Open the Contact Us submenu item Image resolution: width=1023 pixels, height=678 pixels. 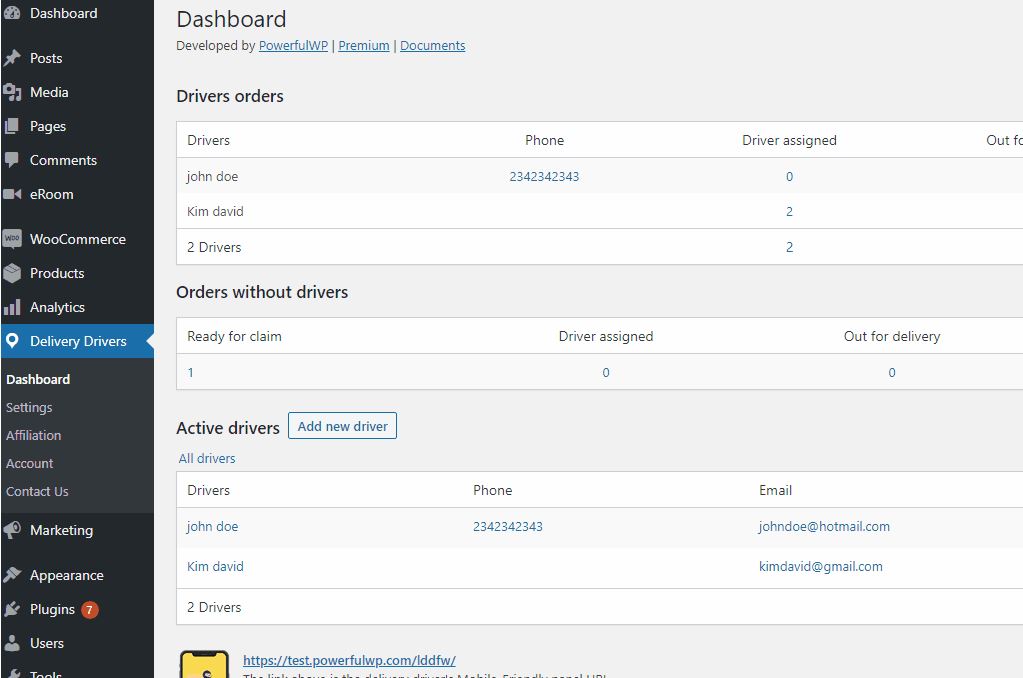tap(37, 491)
